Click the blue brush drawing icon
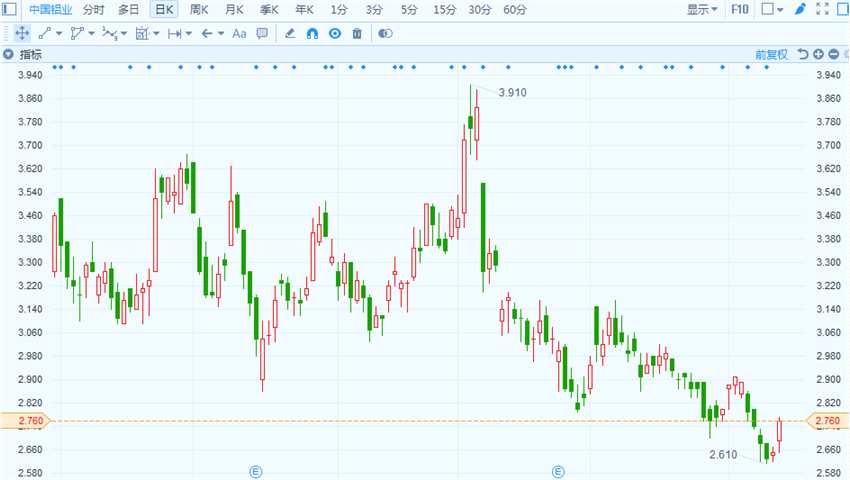Image resolution: width=850 pixels, height=480 pixels. click(800, 9)
